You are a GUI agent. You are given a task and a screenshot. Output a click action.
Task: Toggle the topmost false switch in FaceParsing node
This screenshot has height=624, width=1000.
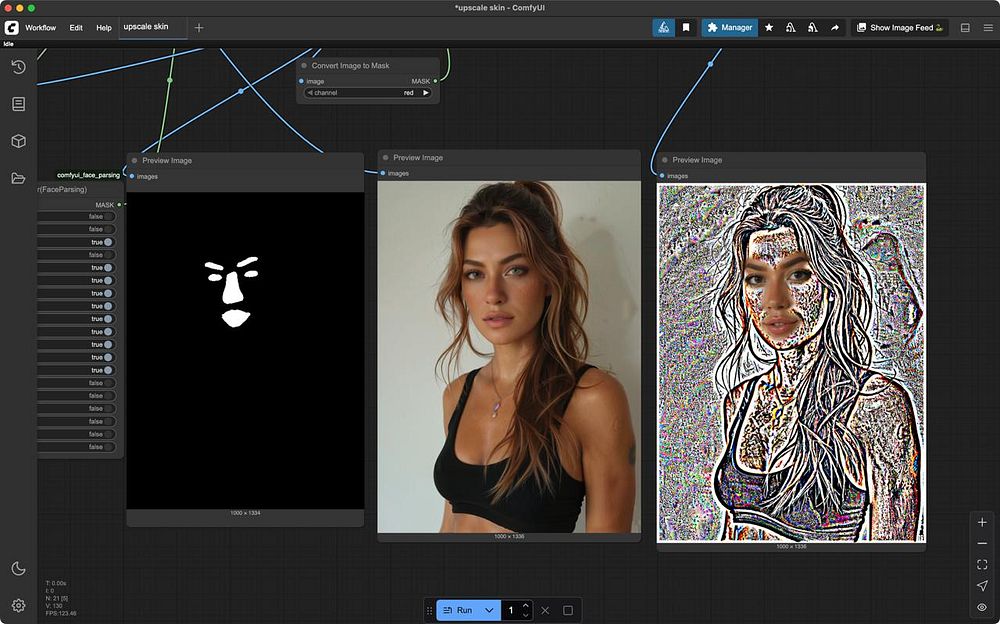[x=108, y=217]
